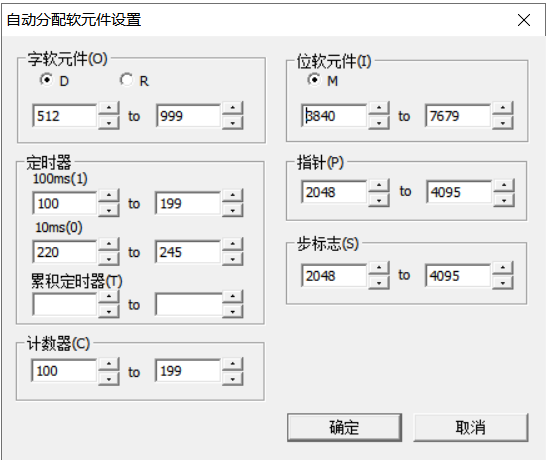Close the auto-assign device settings dialog

click(524, 20)
